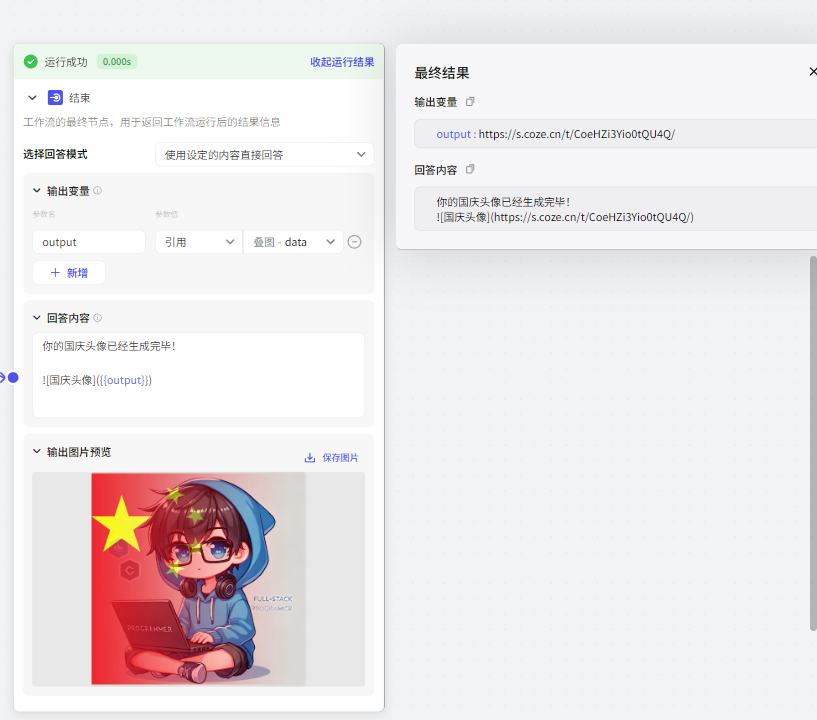This screenshot has width=817, height=720.
Task: Click the download icon beside 保存图片
Action: coord(310,457)
